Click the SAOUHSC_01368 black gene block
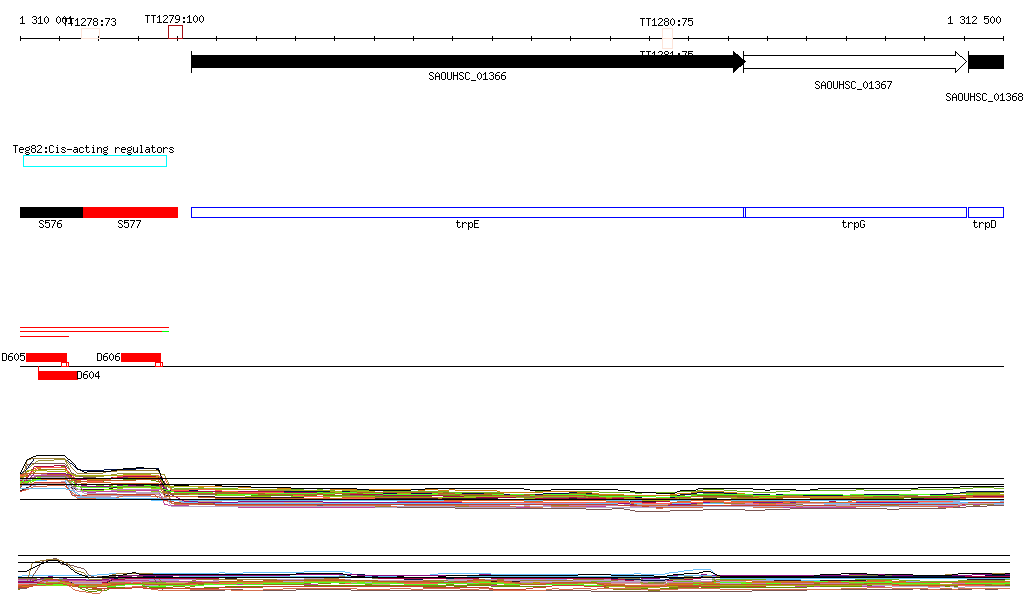Screen dimensions: 1024x611 pyautogui.click(x=986, y=62)
